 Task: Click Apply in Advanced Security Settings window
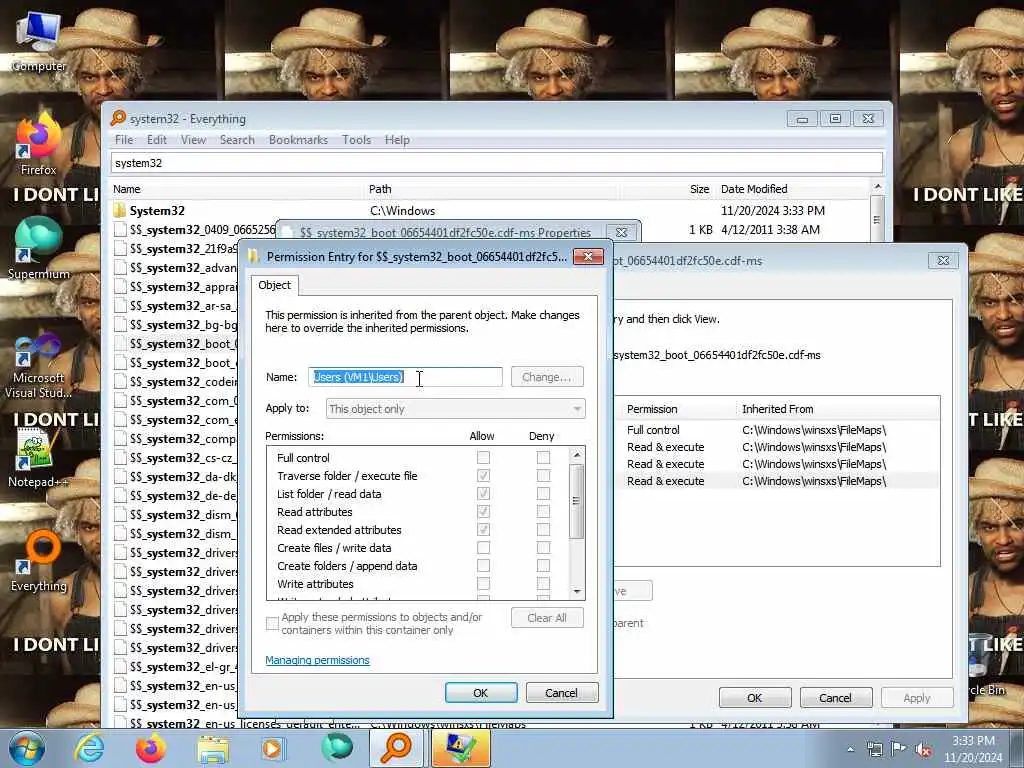point(917,697)
